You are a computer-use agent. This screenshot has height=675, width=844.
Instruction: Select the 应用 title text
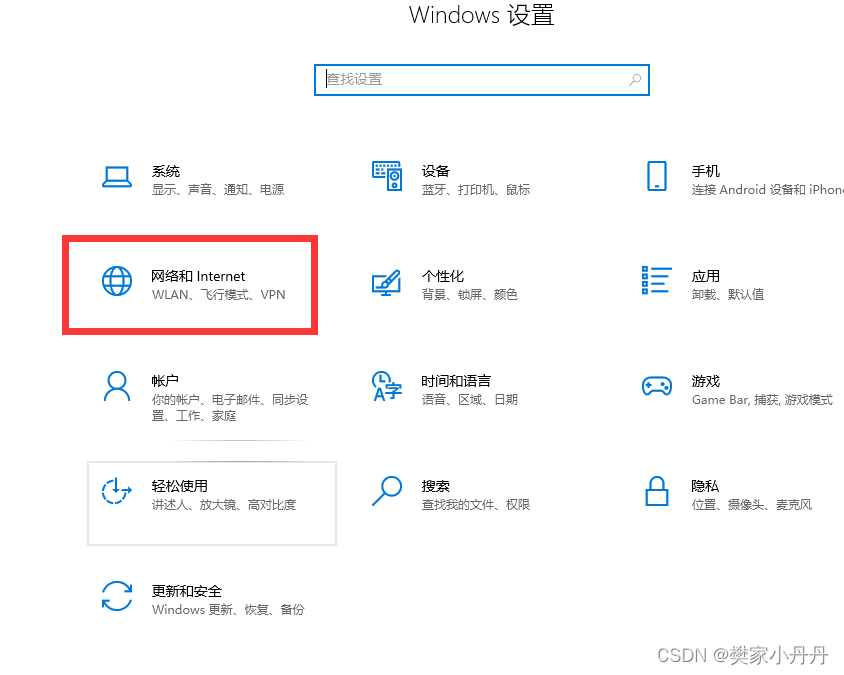pos(706,276)
